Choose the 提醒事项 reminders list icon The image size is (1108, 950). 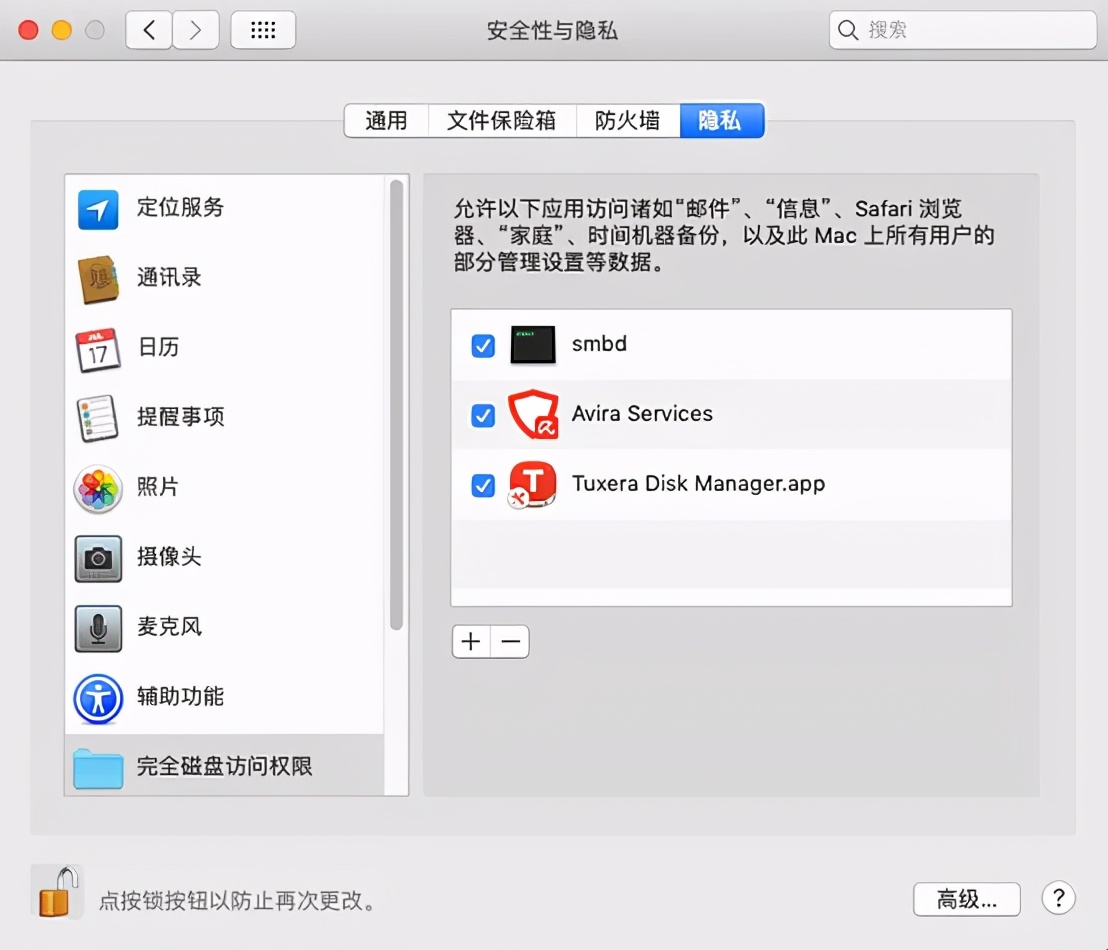pos(98,418)
